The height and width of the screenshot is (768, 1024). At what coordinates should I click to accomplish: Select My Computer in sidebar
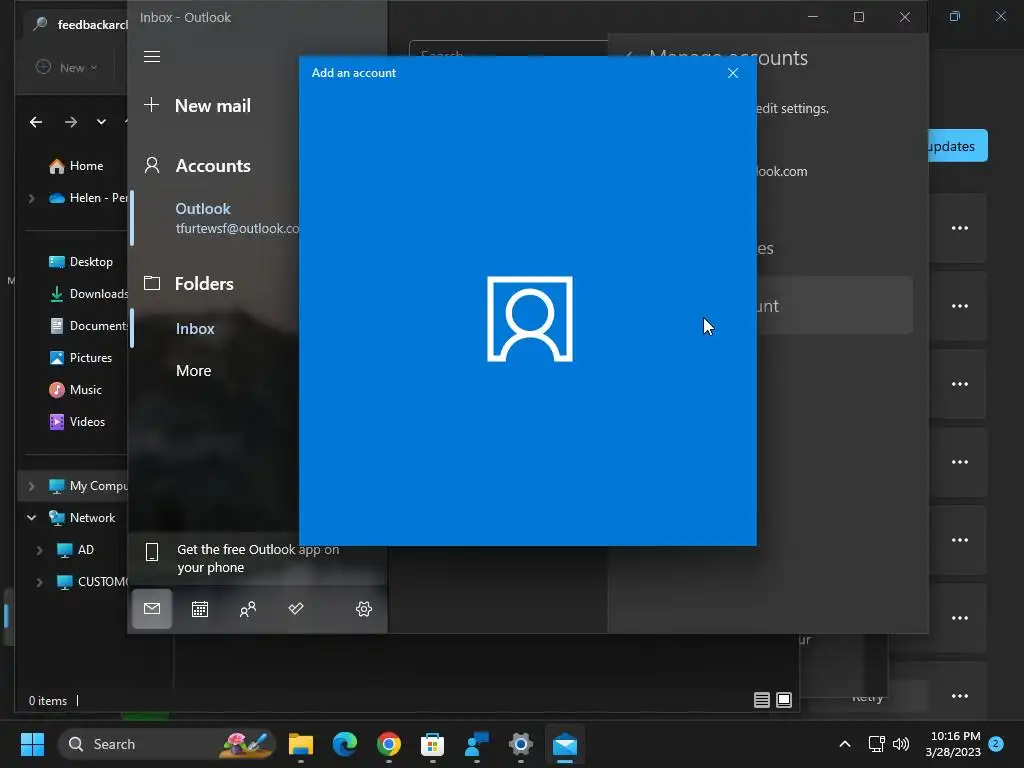point(88,486)
